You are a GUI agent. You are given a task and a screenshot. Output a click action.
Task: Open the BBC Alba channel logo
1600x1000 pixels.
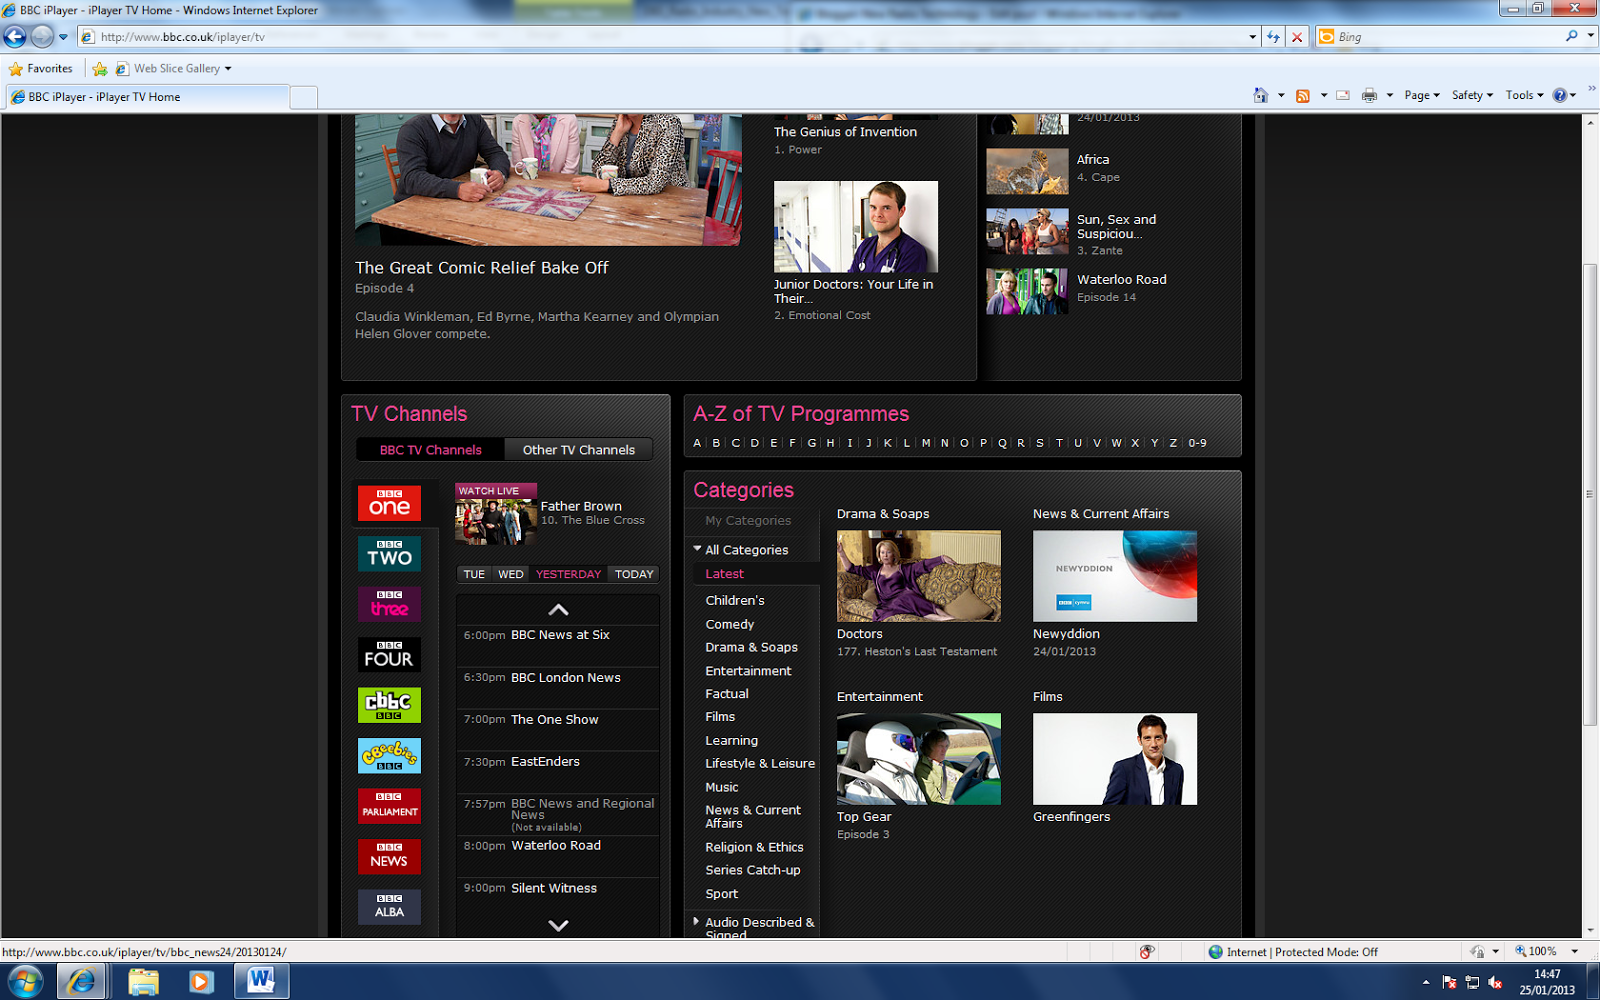389,907
